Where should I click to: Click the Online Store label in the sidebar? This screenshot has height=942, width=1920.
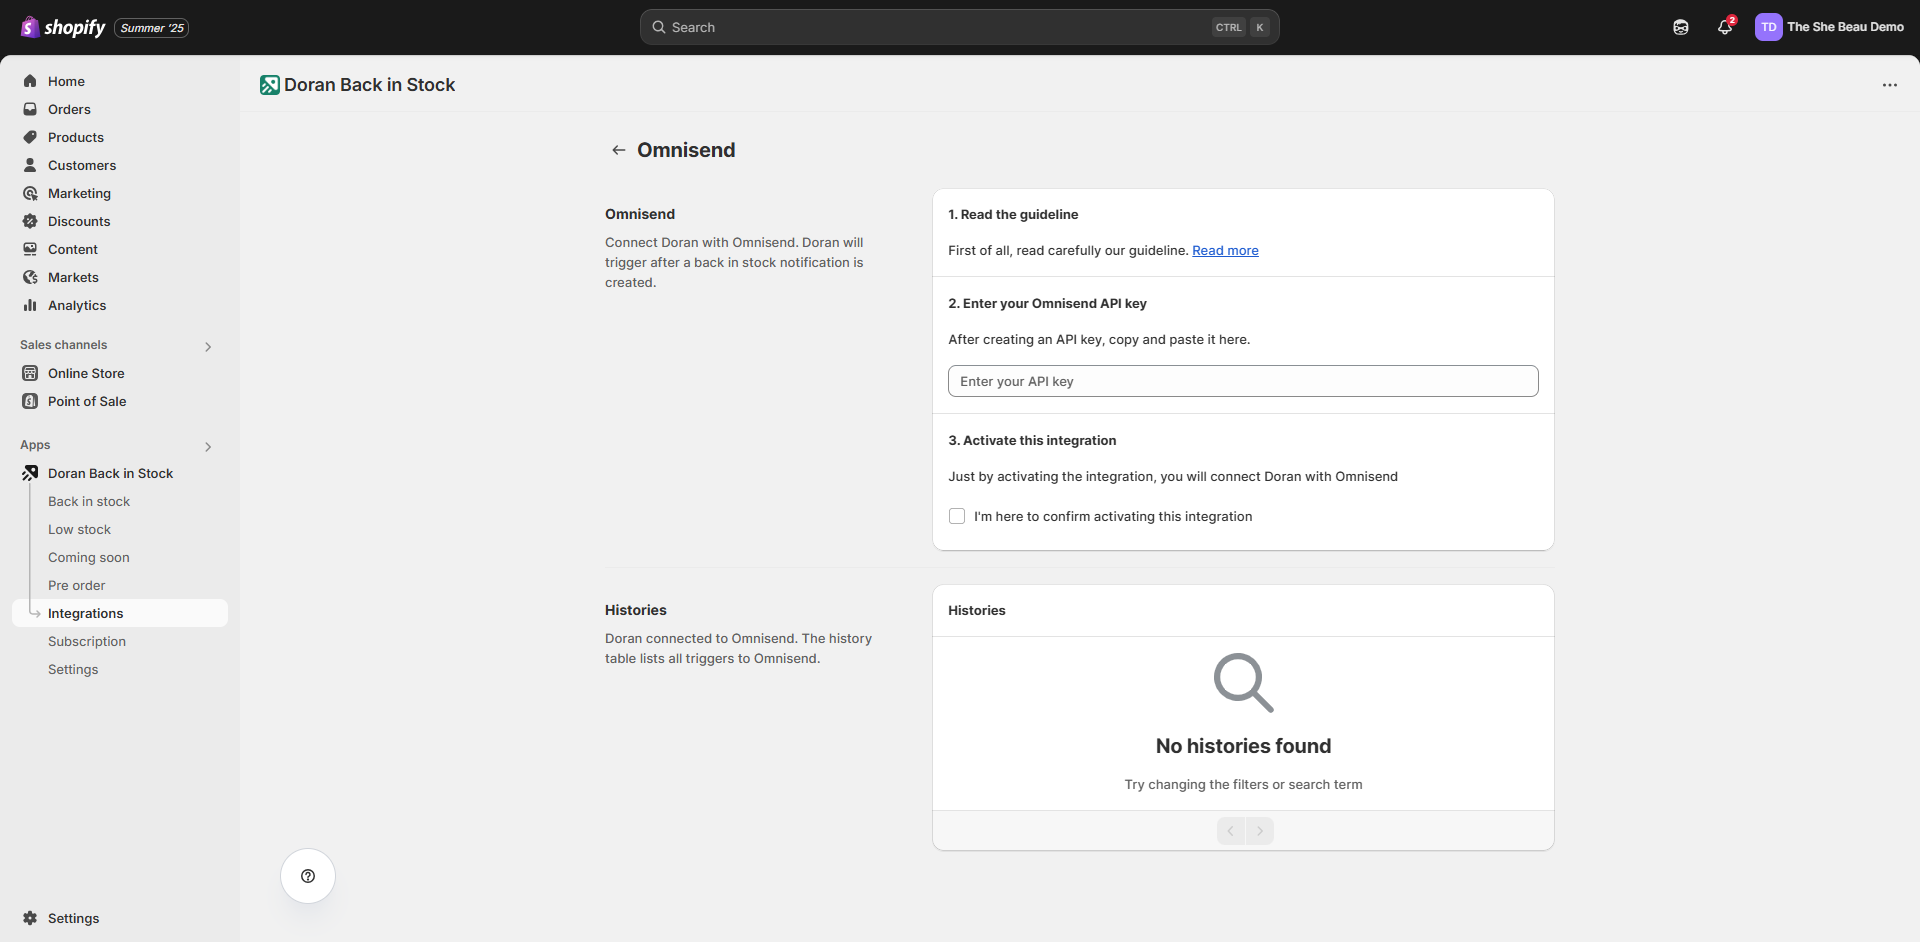point(86,373)
